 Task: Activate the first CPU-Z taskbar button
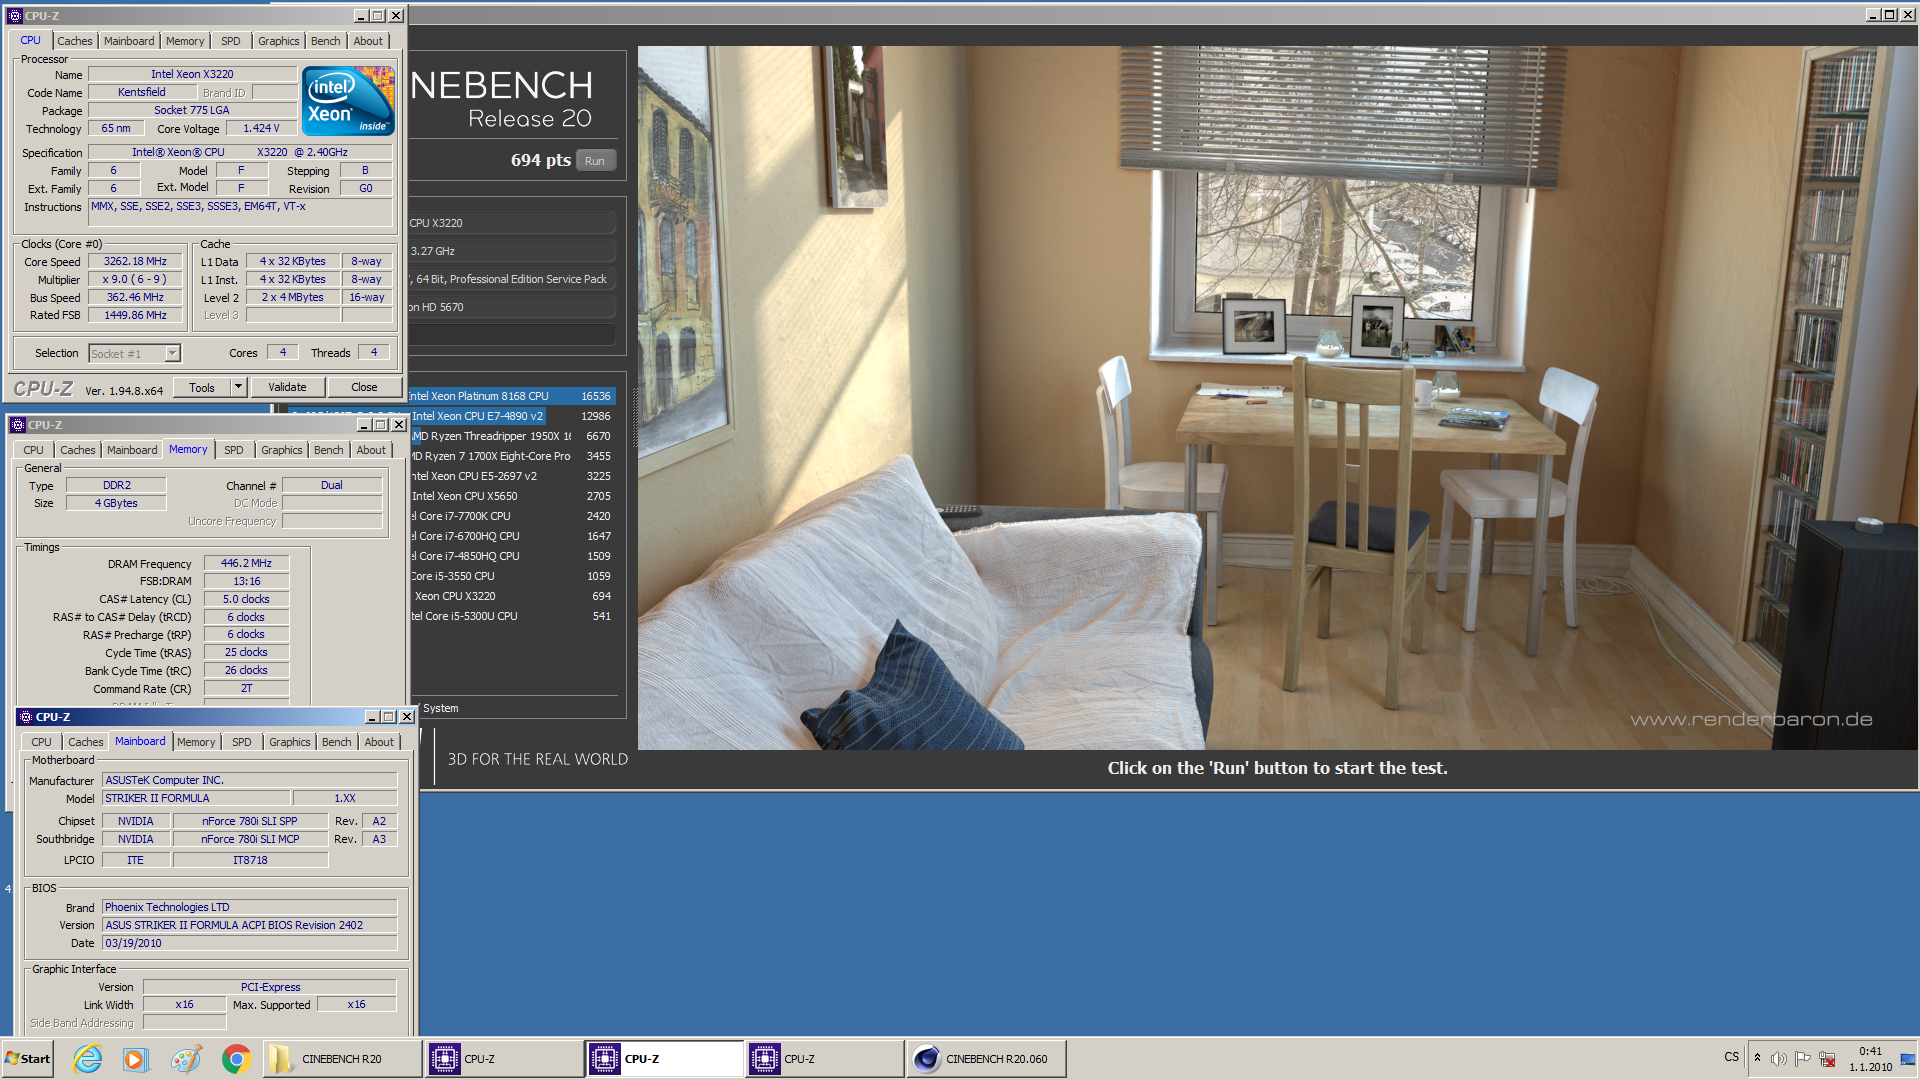pos(503,1059)
